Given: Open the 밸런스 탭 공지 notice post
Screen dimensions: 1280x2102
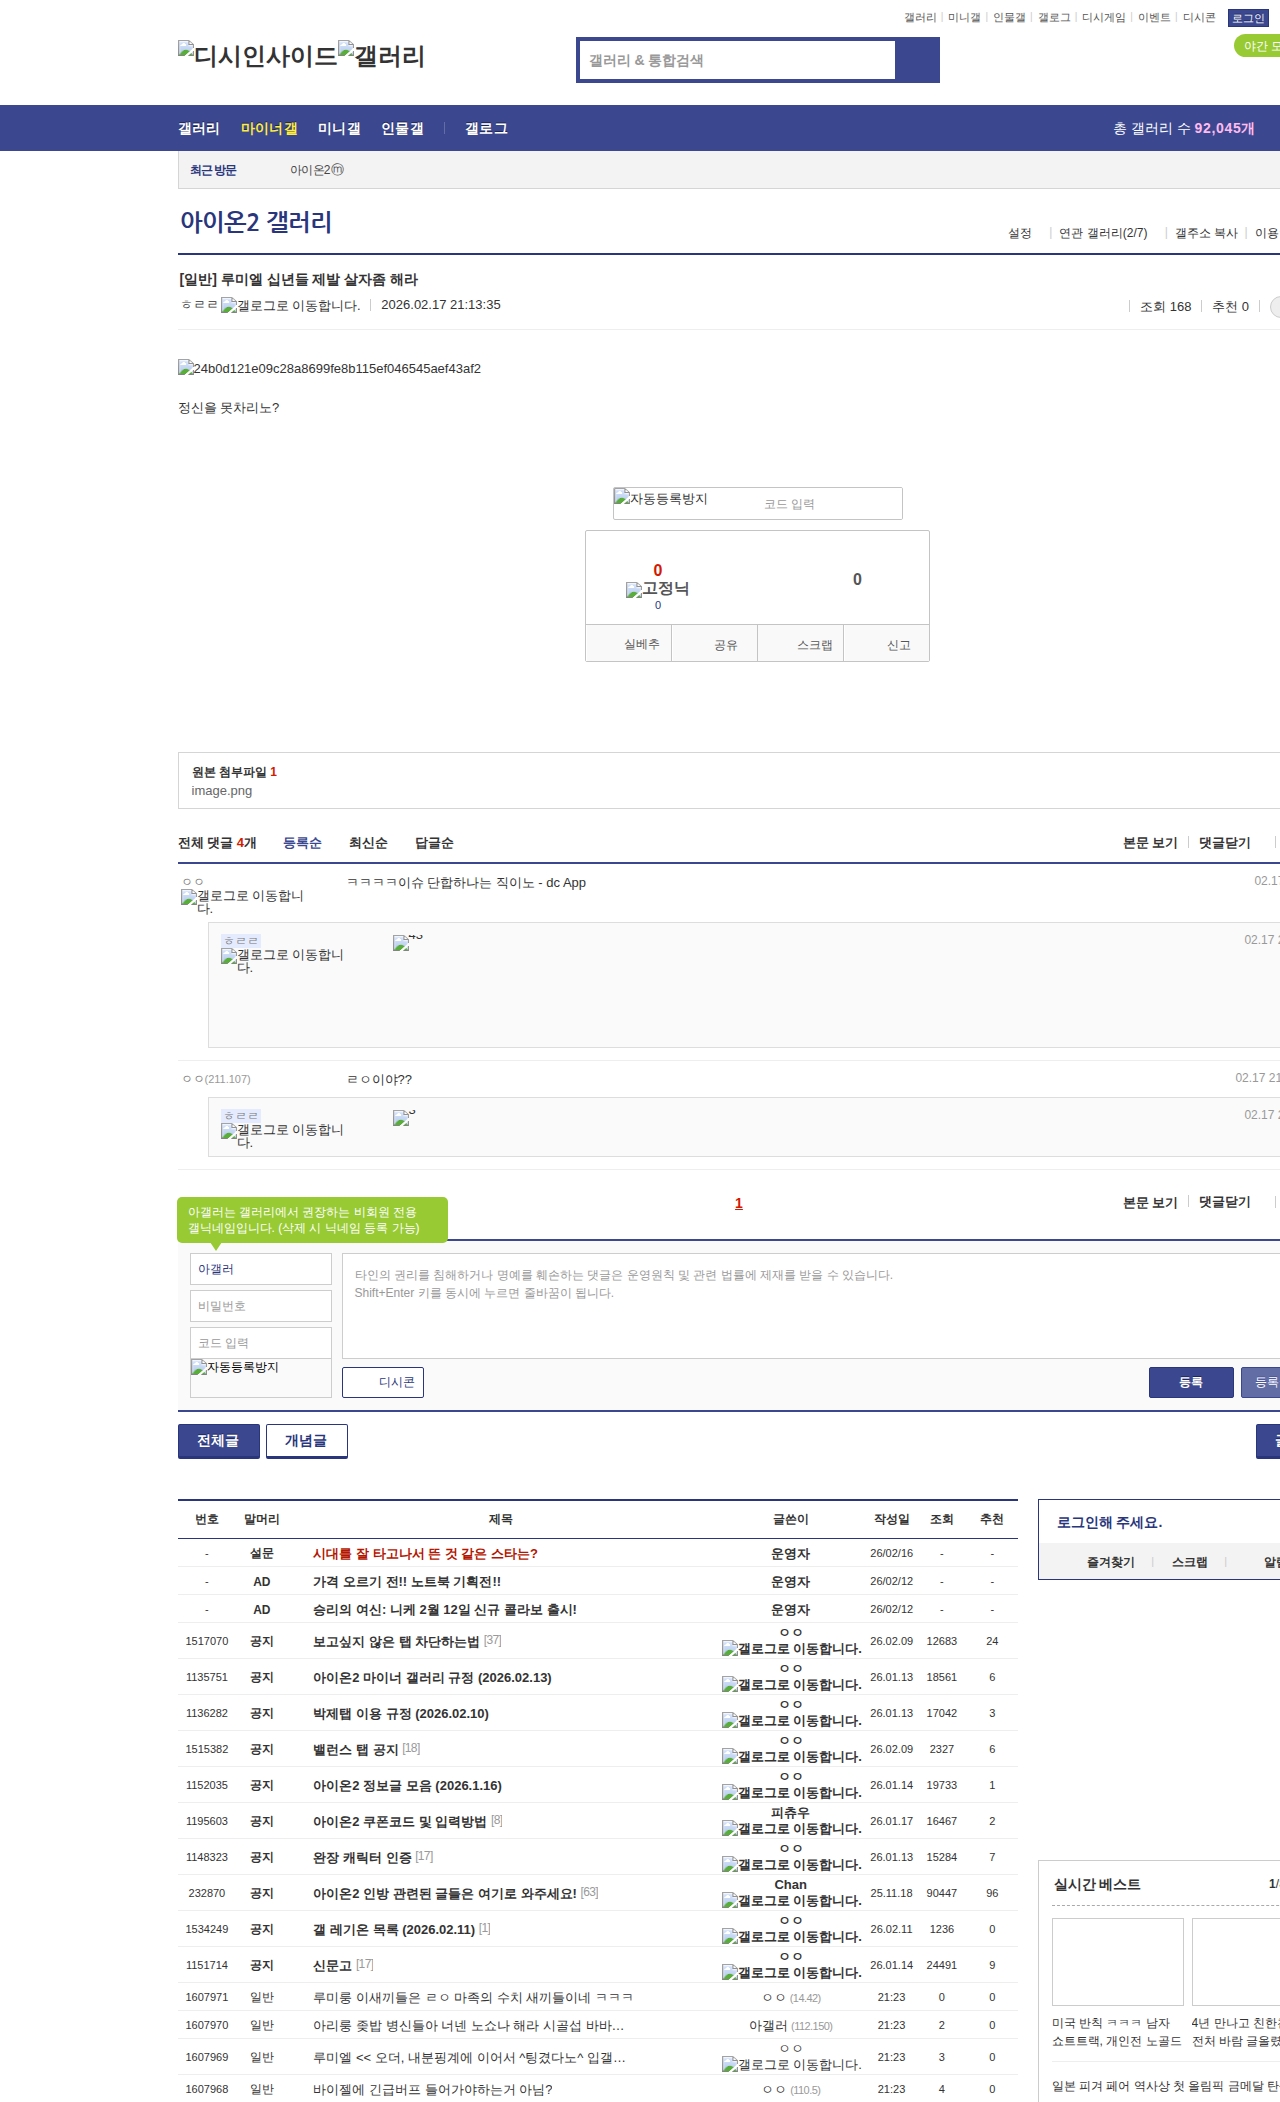Looking at the screenshot, I should tap(355, 1749).
